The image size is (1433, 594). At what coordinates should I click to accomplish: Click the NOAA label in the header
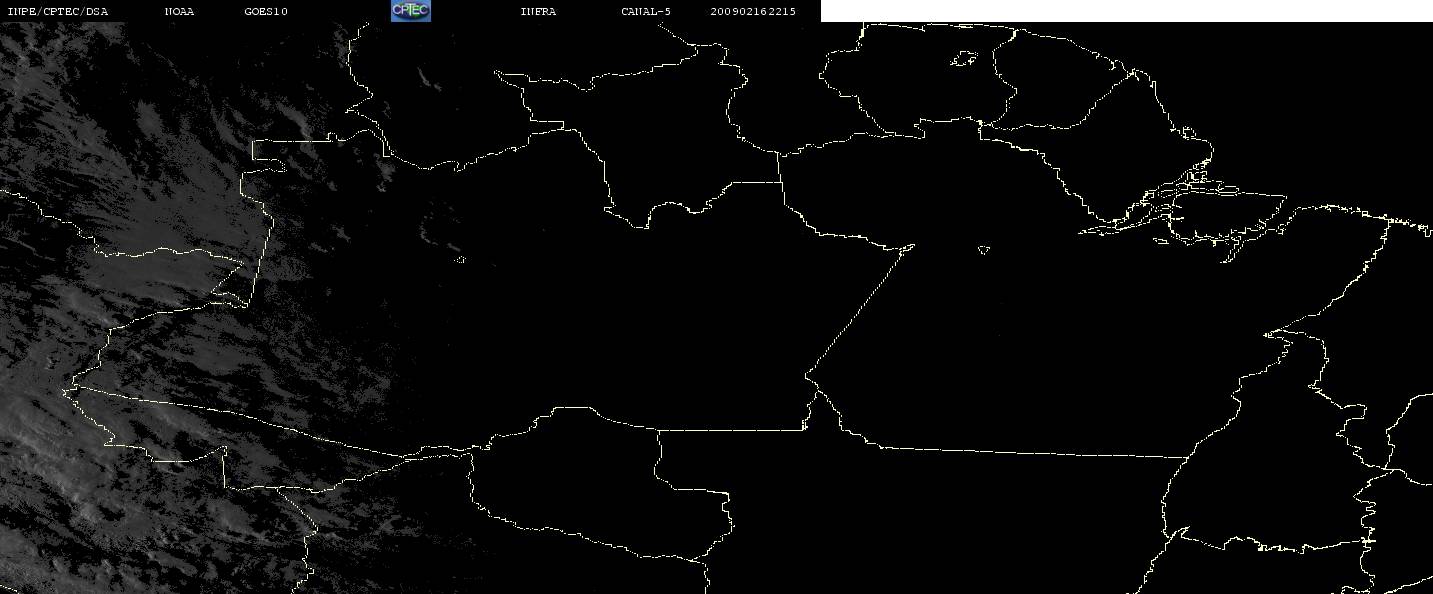point(180,12)
